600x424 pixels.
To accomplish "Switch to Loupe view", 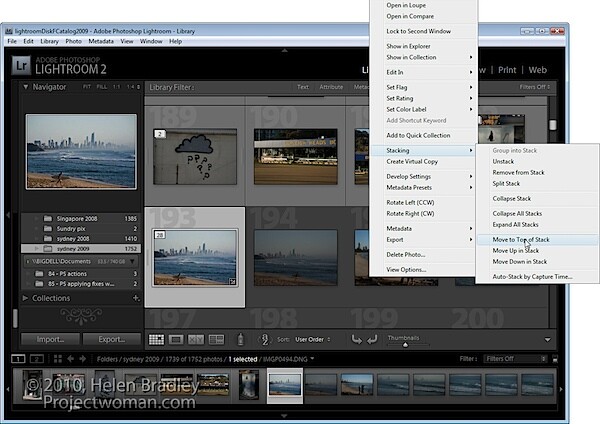I will click(x=176, y=339).
